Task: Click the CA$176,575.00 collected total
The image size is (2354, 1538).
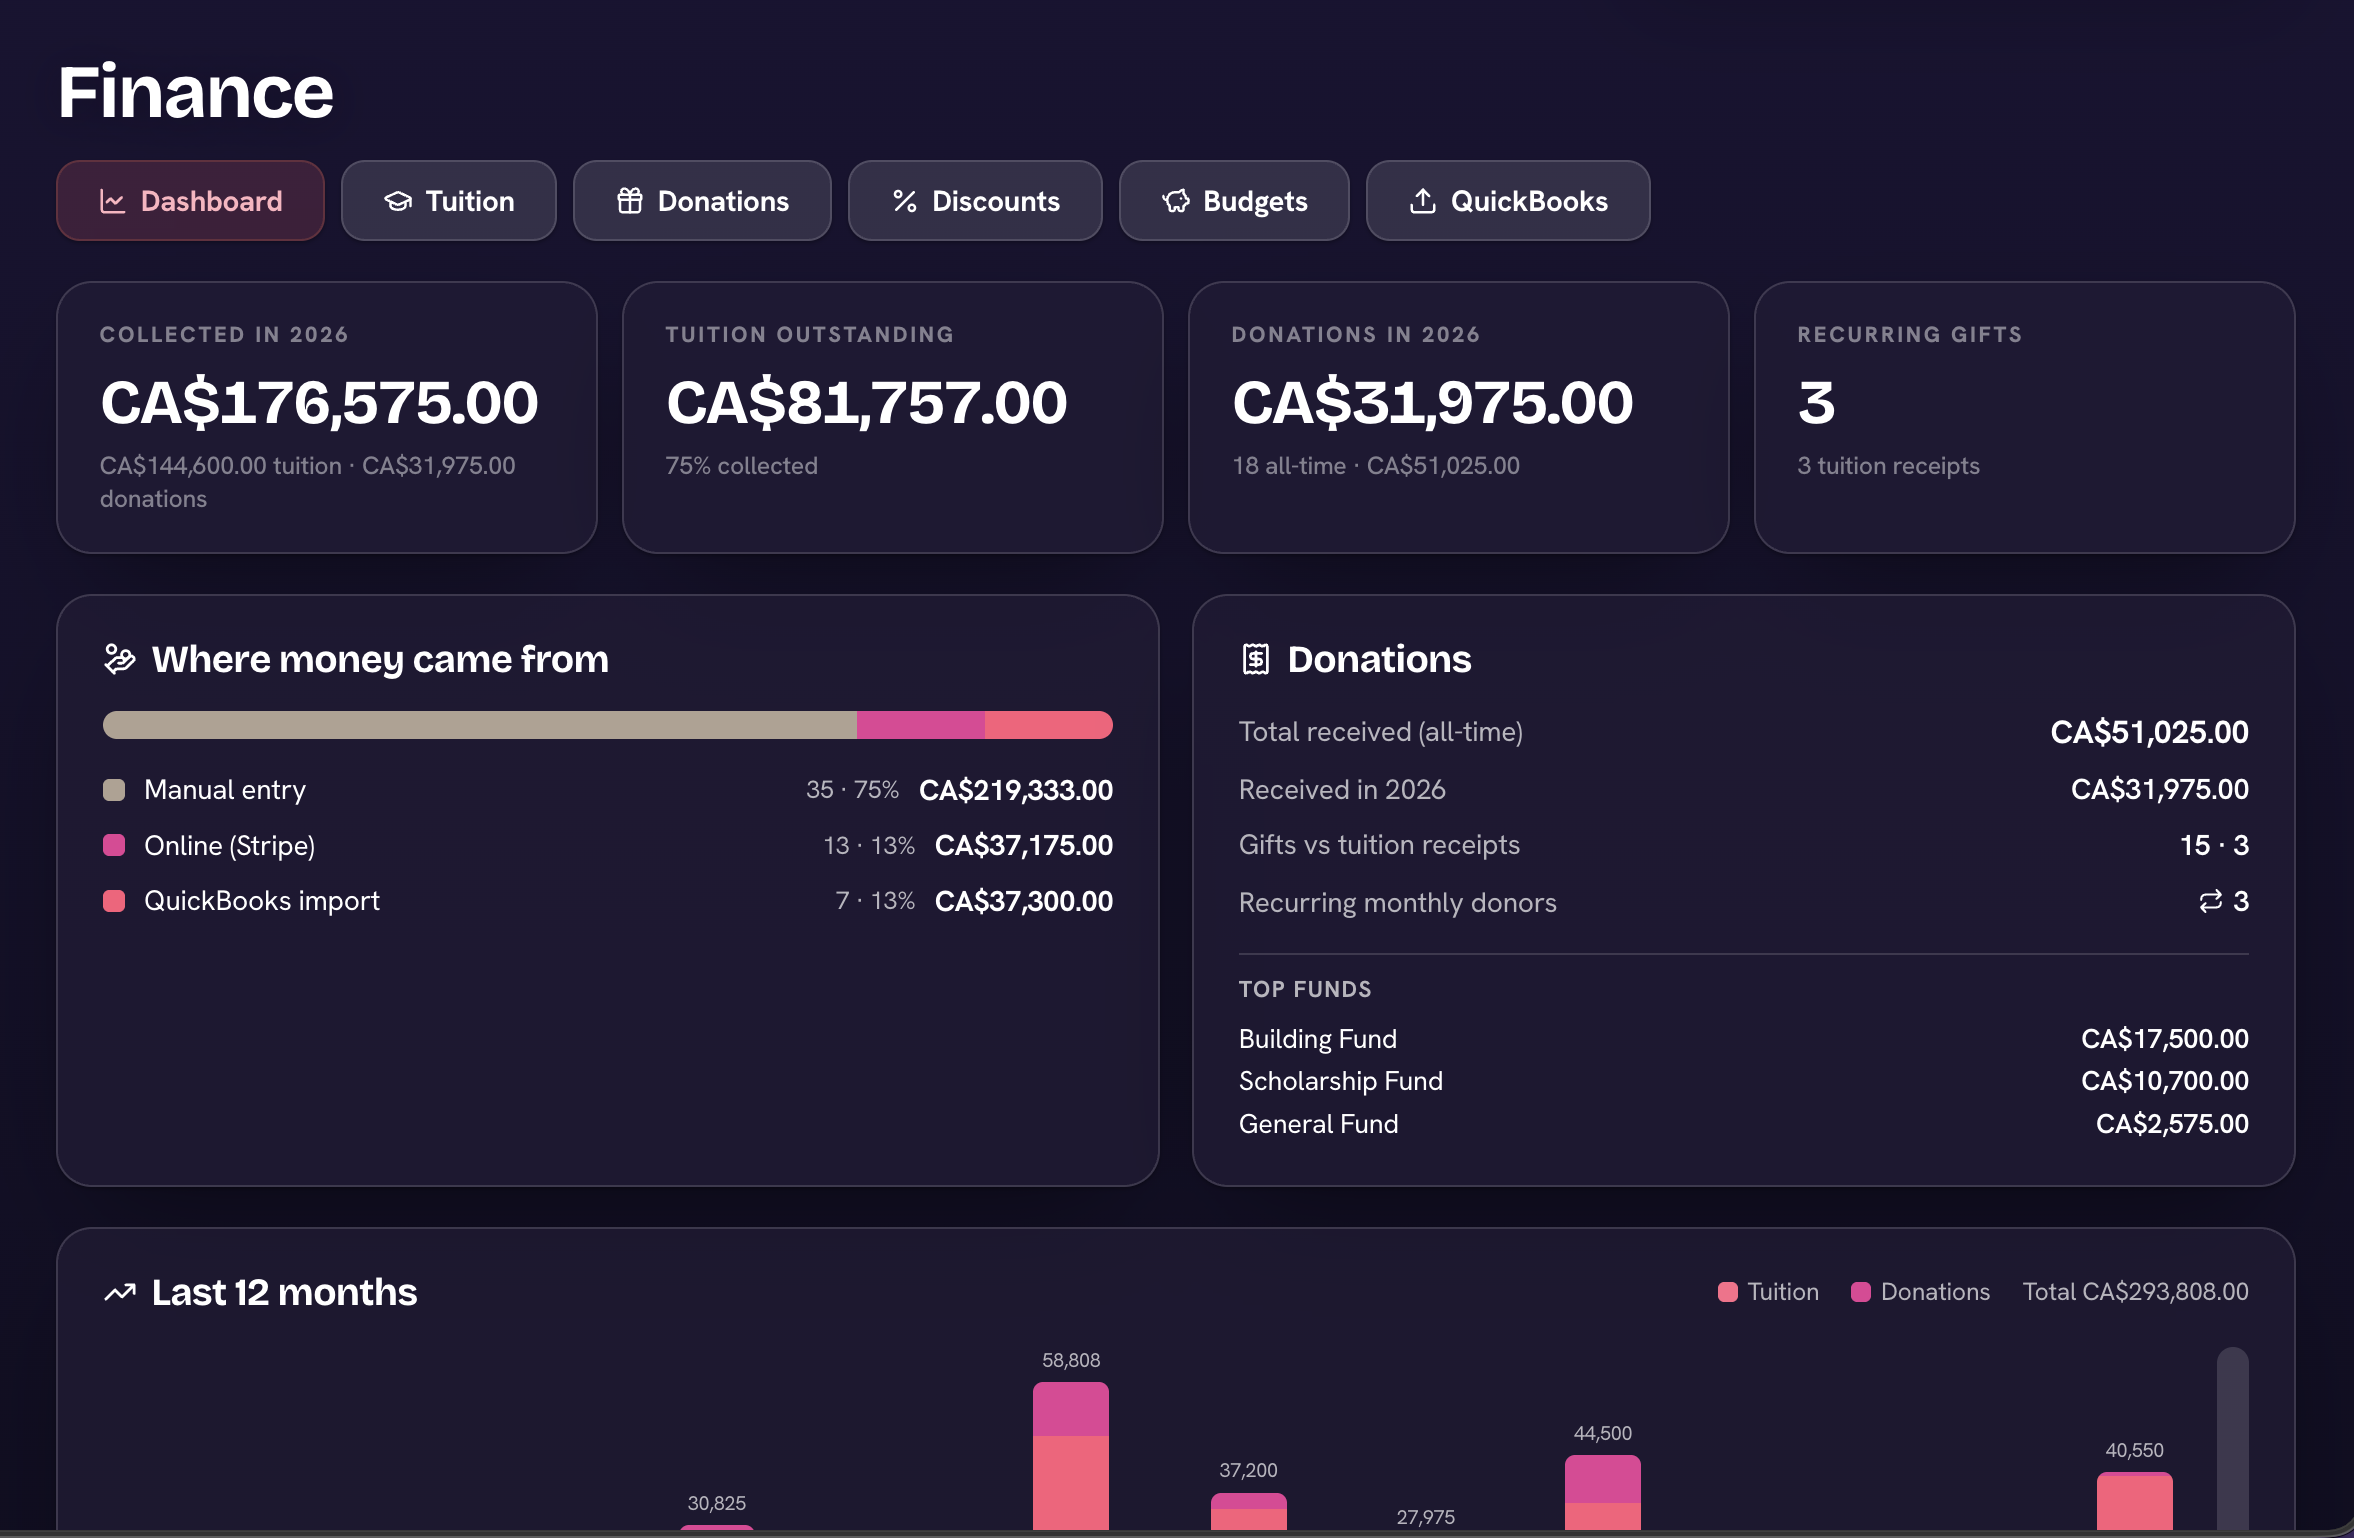Action: [x=319, y=402]
